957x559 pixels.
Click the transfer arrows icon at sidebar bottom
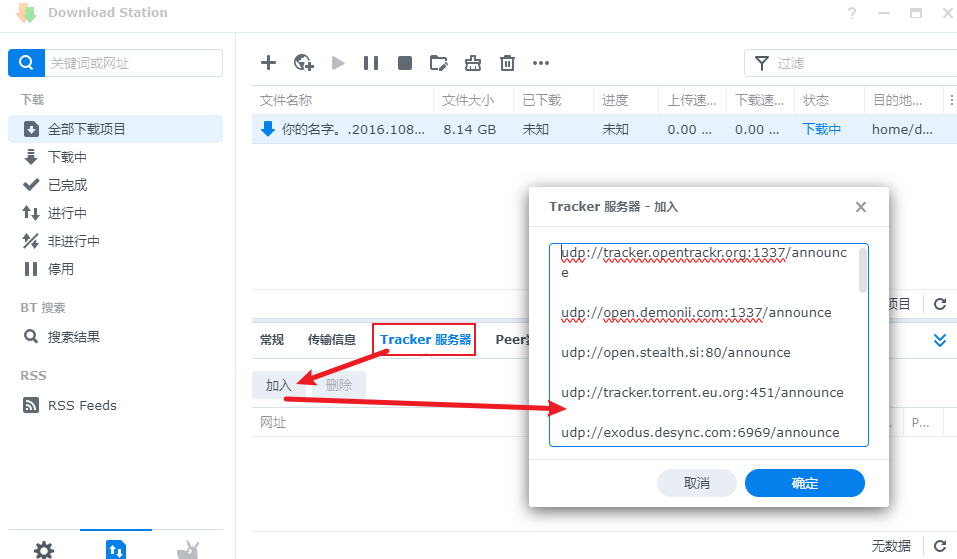tap(116, 549)
